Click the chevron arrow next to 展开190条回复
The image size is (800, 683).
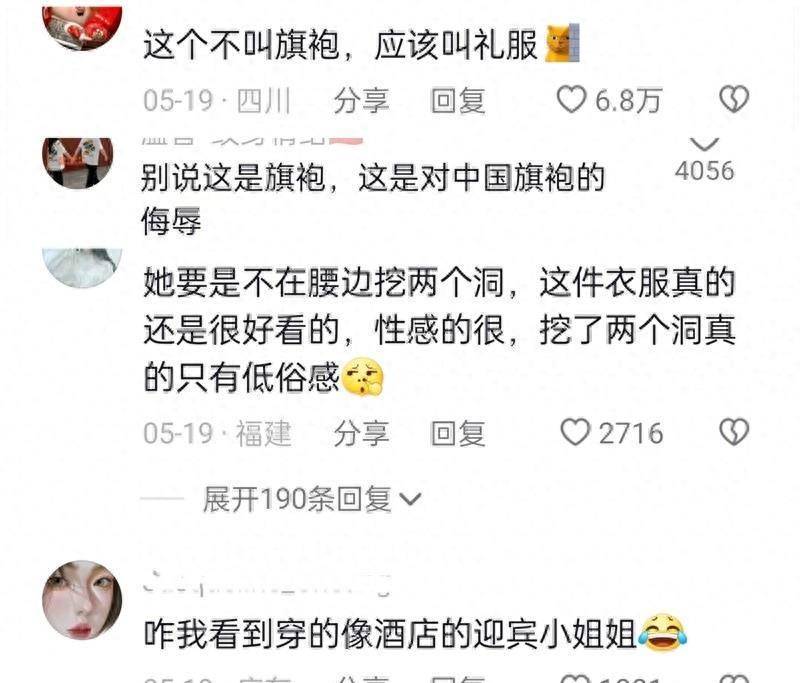[x=410, y=500]
